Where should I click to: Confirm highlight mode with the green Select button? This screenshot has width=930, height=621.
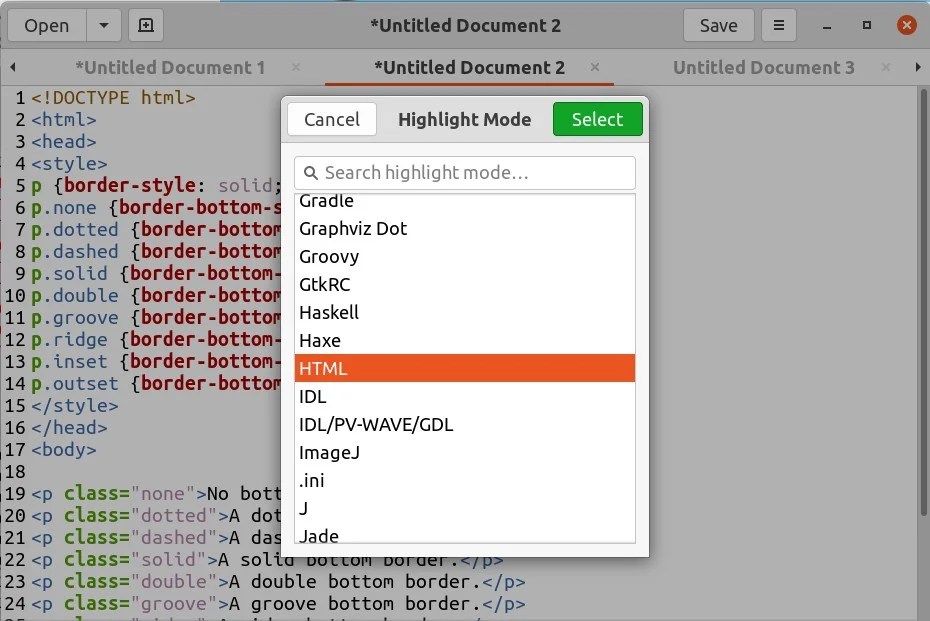coord(597,118)
